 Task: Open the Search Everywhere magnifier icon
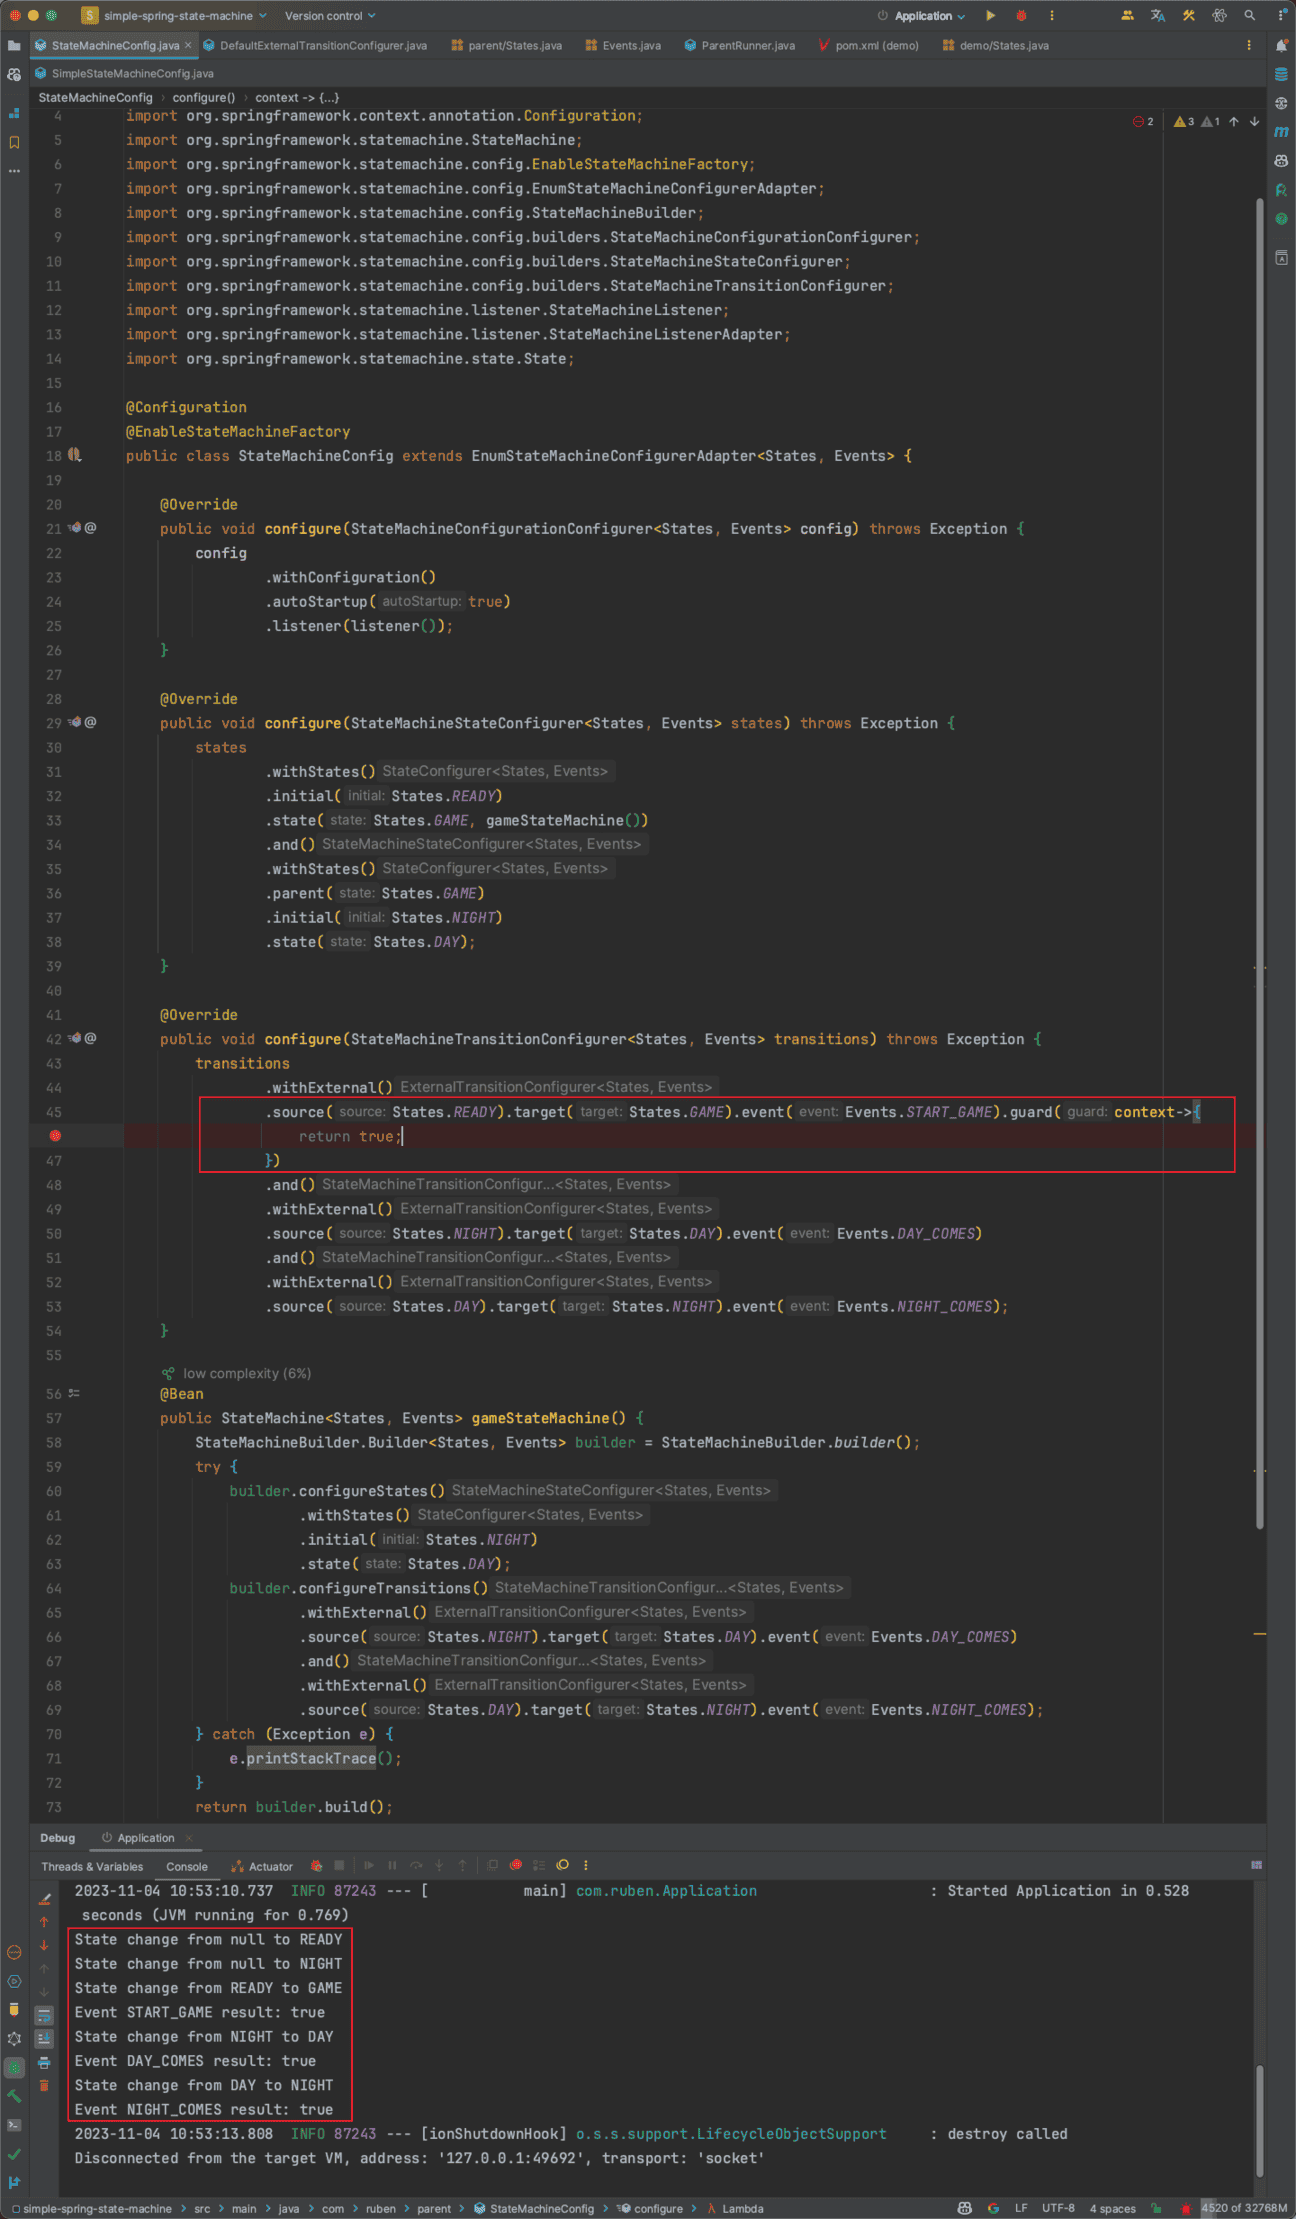click(x=1249, y=16)
